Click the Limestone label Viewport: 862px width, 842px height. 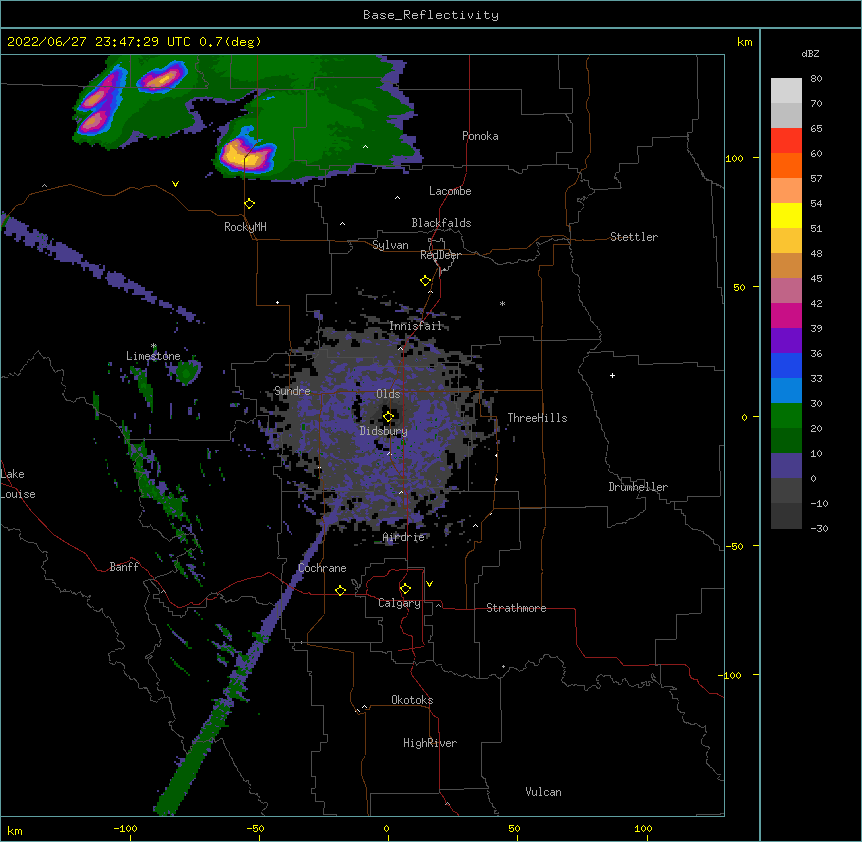(153, 356)
